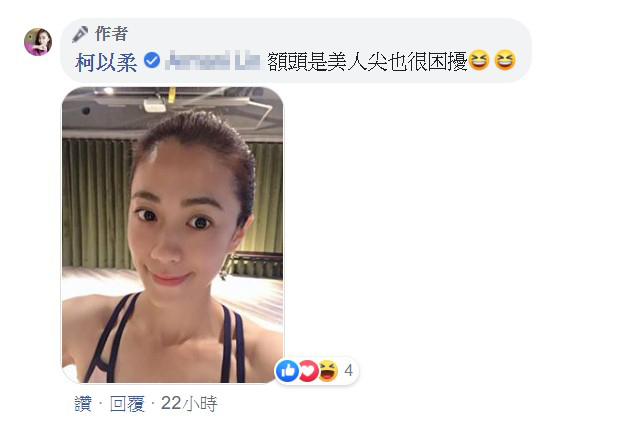Open the reaction count showing 4

pyautogui.click(x=348, y=371)
